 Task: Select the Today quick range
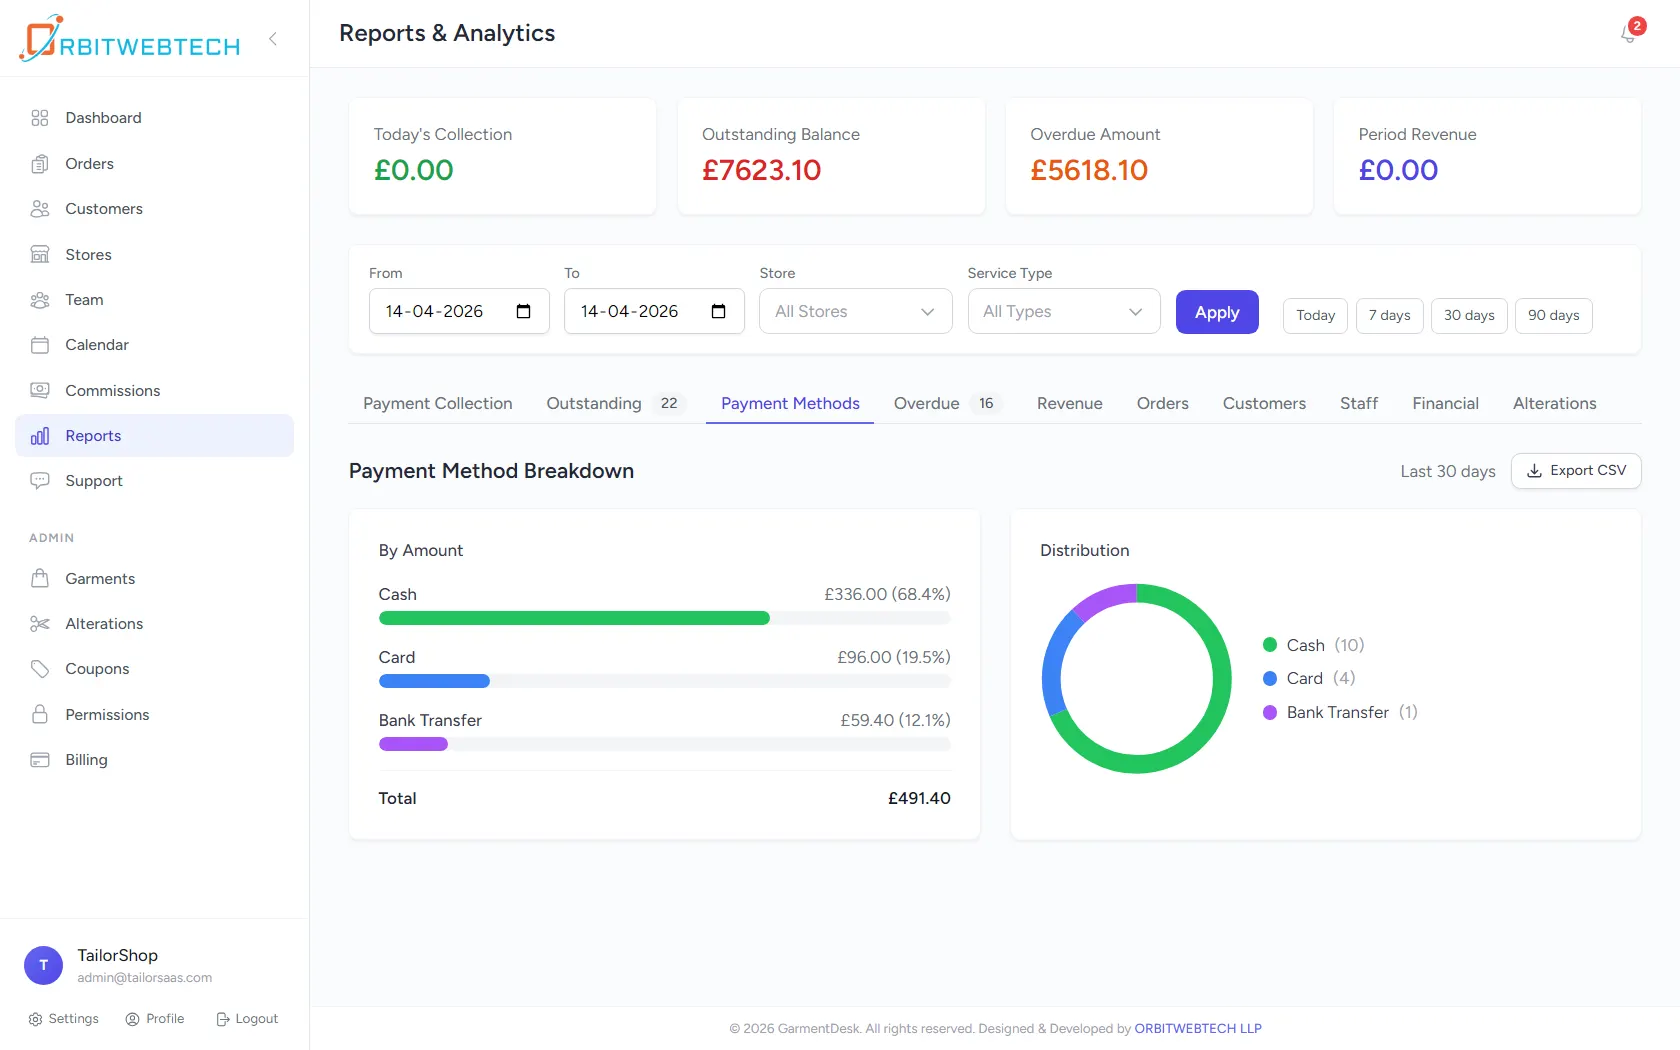click(x=1316, y=316)
